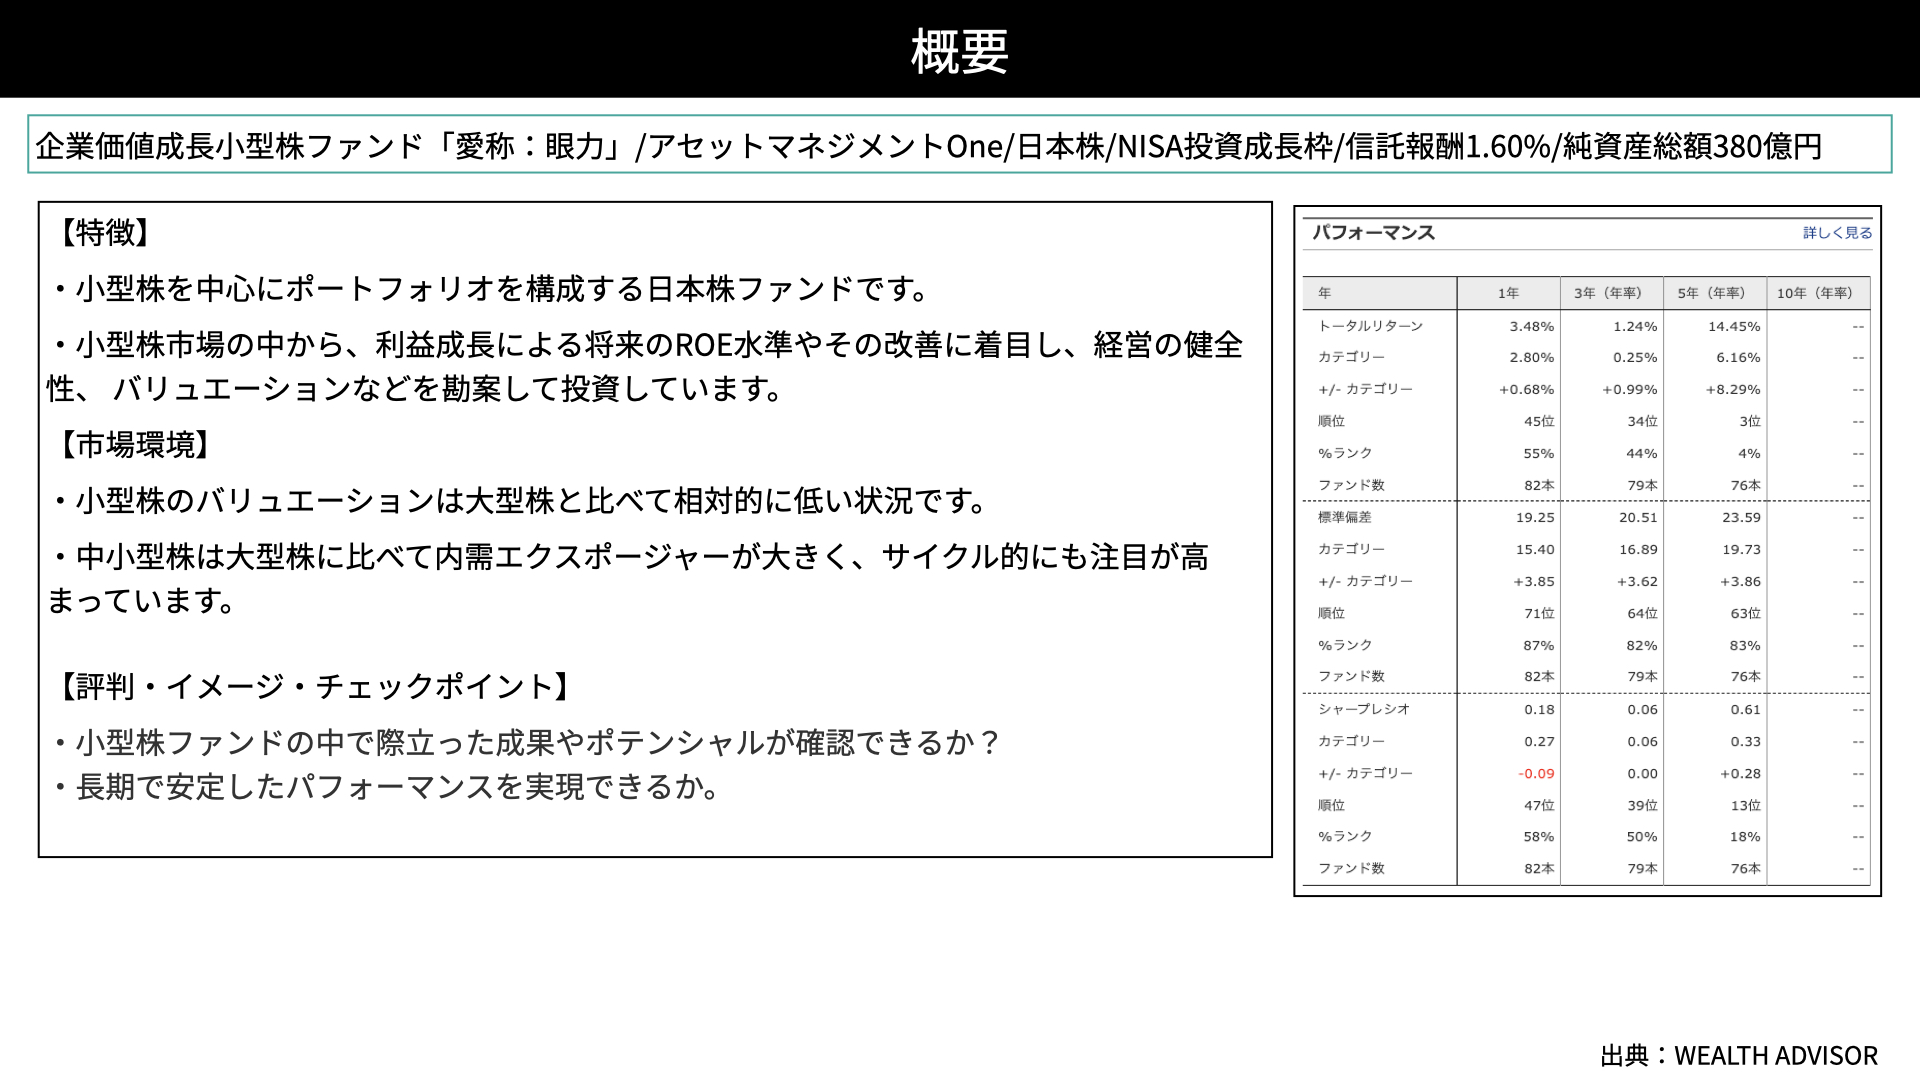The height and width of the screenshot is (1080, 1920).
Task: Select the 15.40 category deviation value
Action: point(1535,549)
